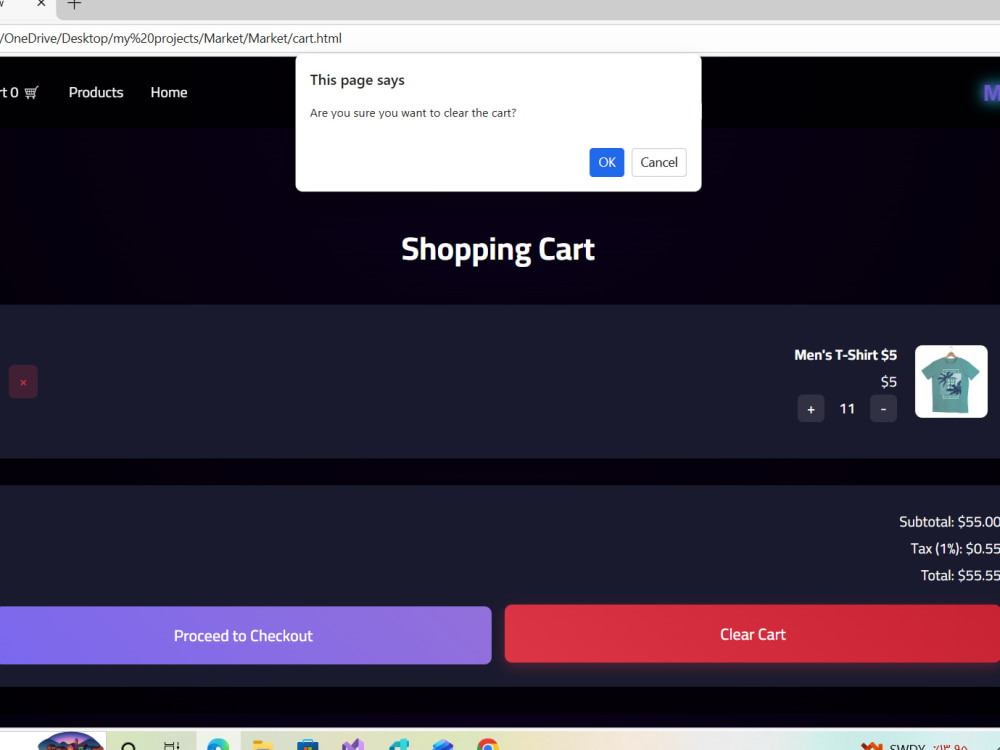This screenshot has height=750, width=1000.
Task: Select the quantity value 11
Action: coord(847,409)
